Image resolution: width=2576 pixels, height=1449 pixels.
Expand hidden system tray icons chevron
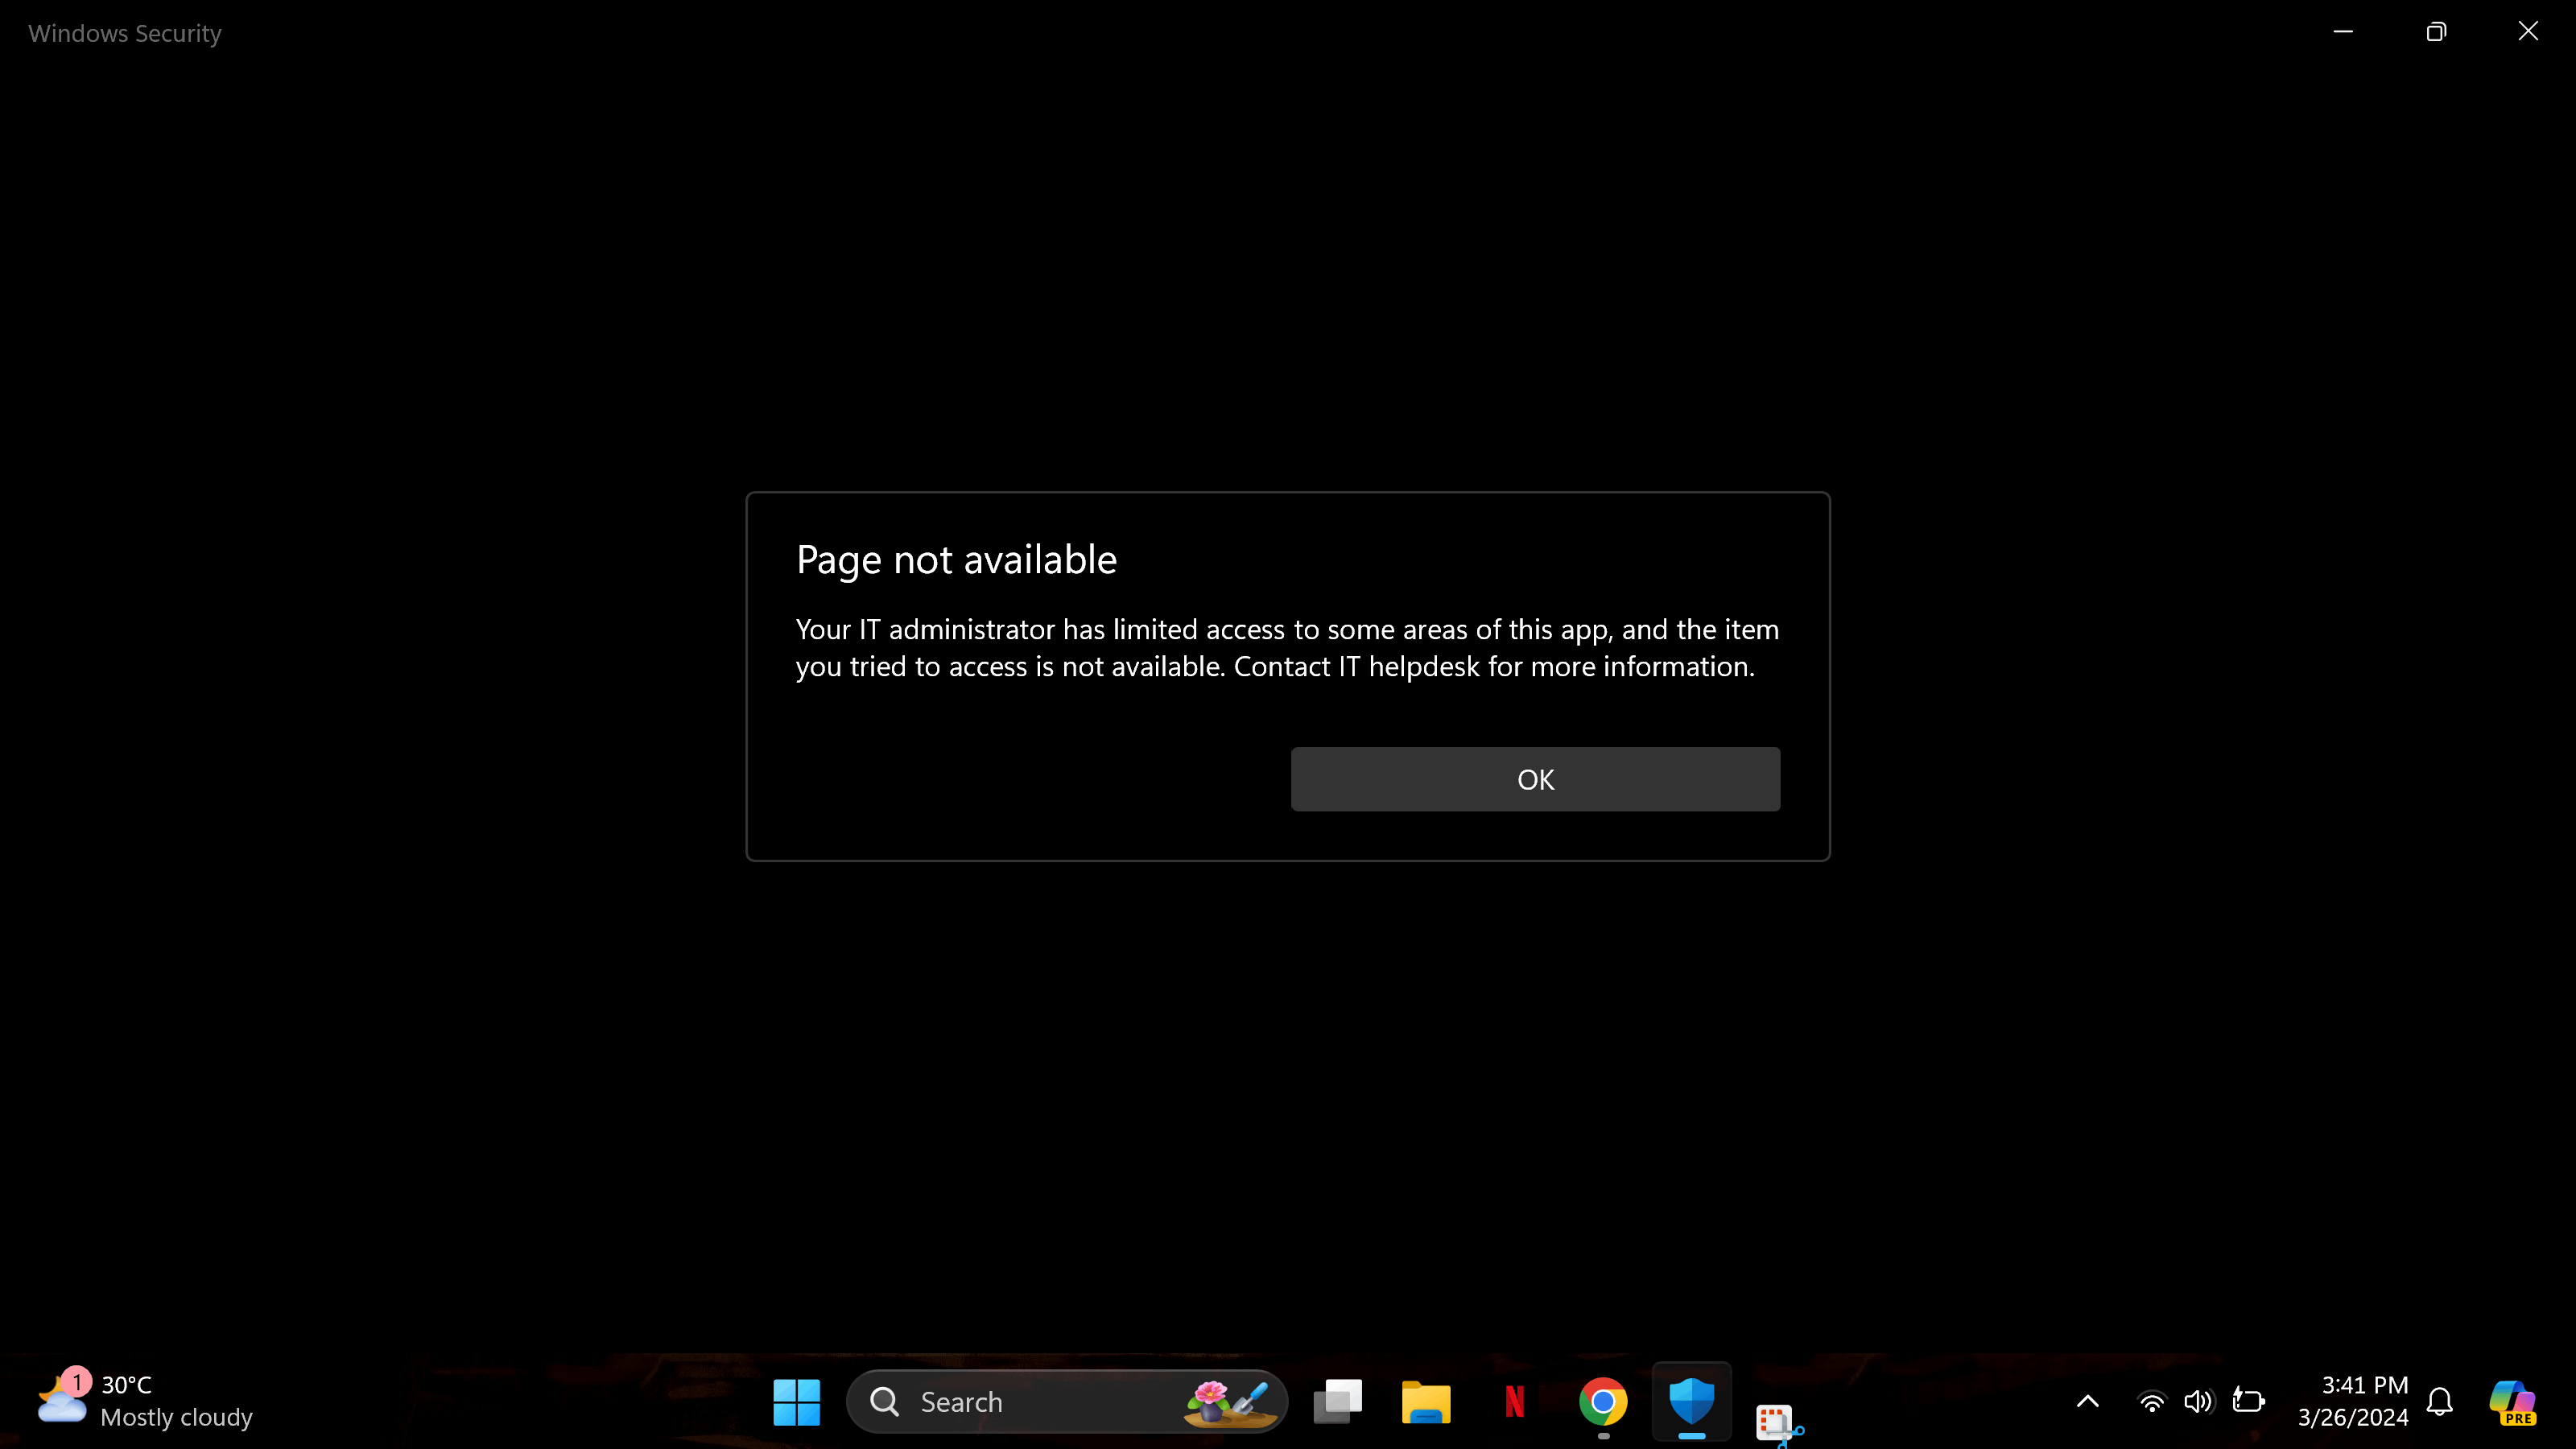tap(2088, 1402)
